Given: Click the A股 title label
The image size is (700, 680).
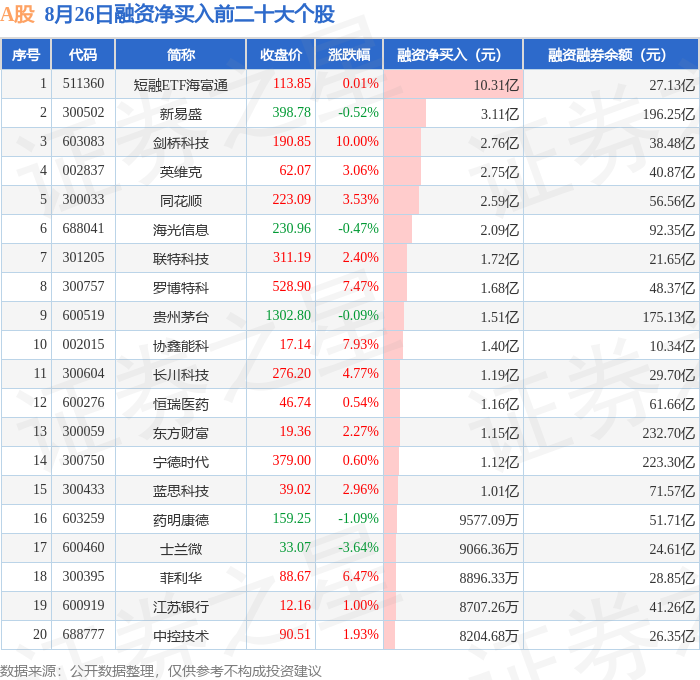Looking at the screenshot, I should [x=17, y=14].
